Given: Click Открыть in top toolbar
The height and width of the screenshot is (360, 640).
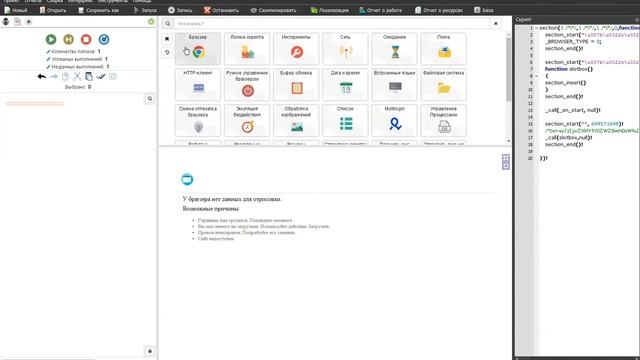Looking at the screenshot, I should [x=53, y=10].
